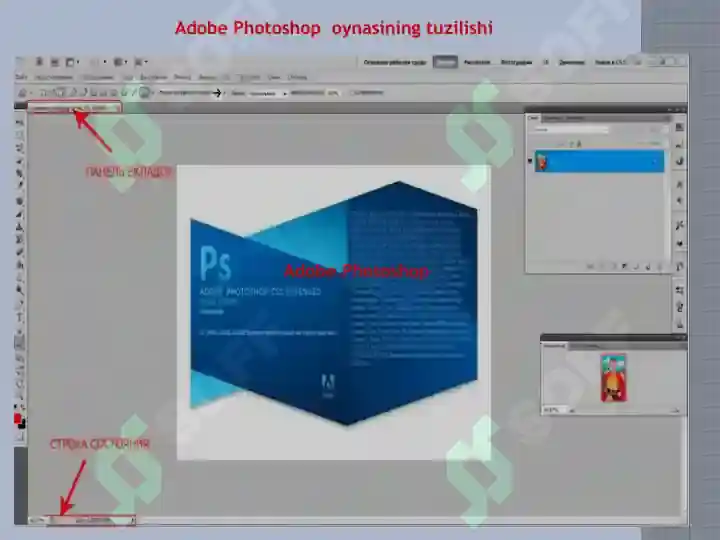Viewport: 720px width, 540px height.
Task: Open the Файл menu
Action: coord(22,77)
